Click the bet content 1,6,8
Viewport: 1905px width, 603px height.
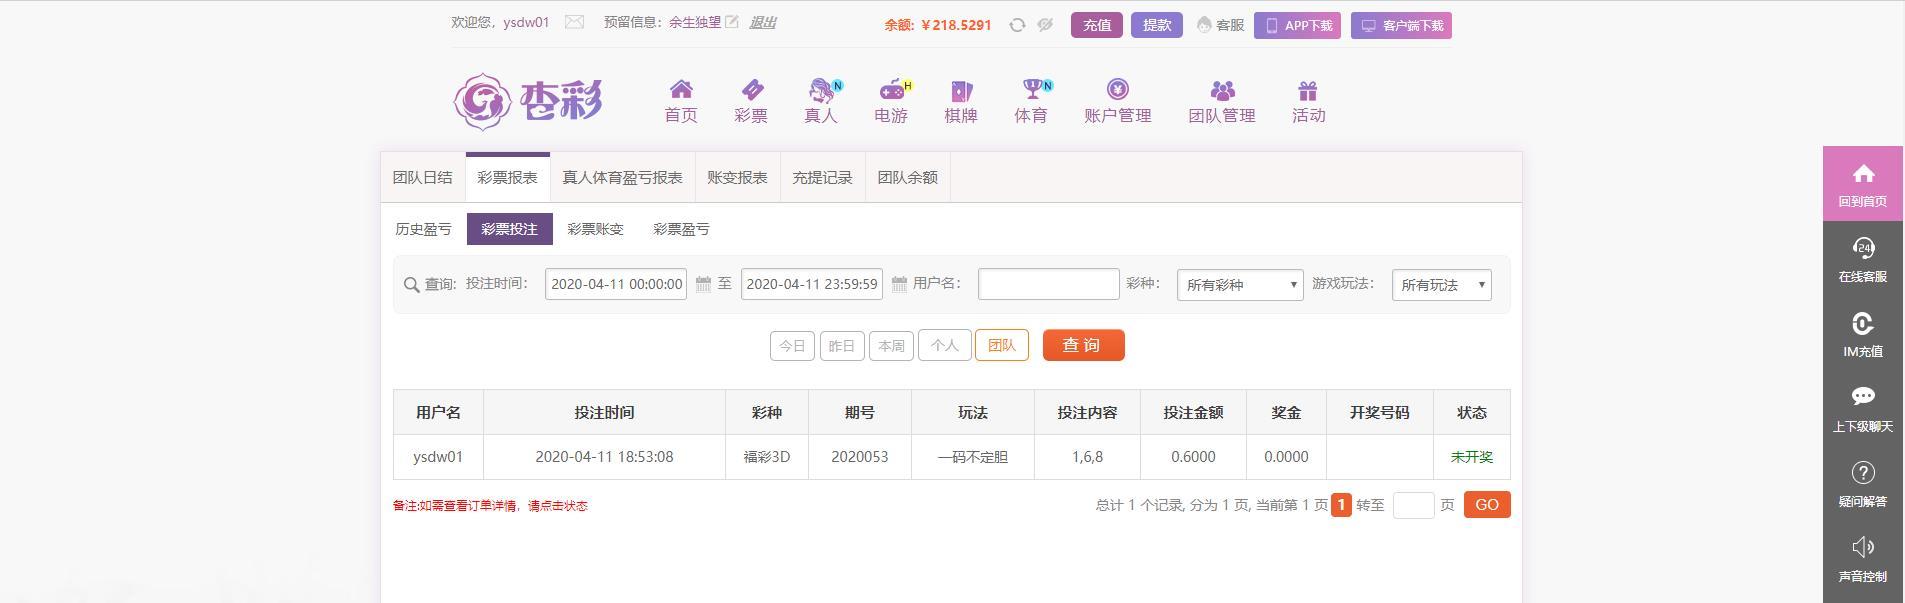(1087, 457)
